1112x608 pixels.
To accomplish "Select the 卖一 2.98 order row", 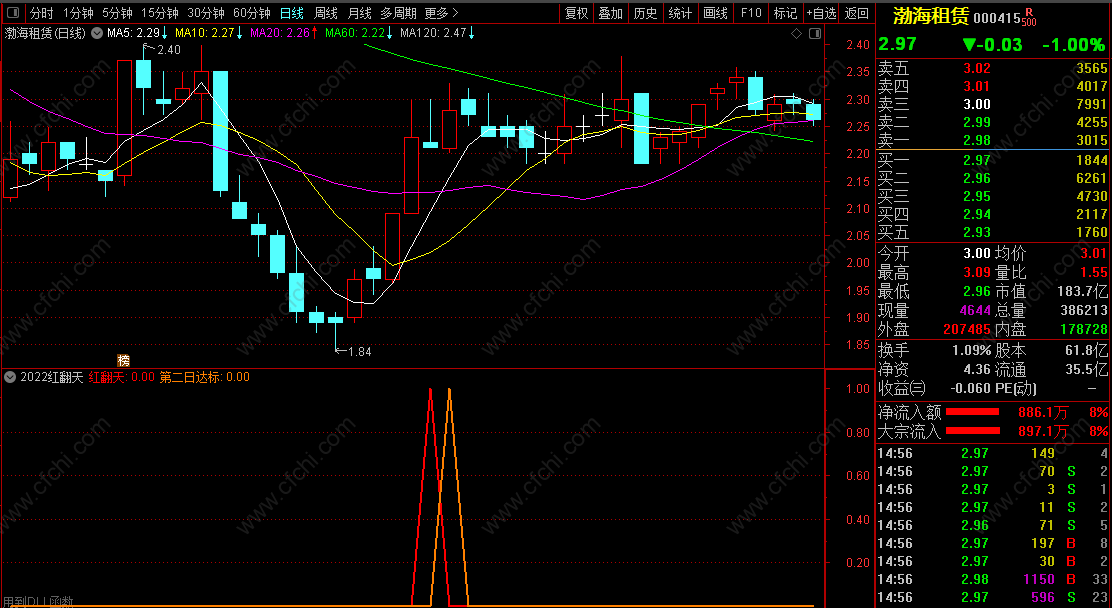I will [993, 140].
